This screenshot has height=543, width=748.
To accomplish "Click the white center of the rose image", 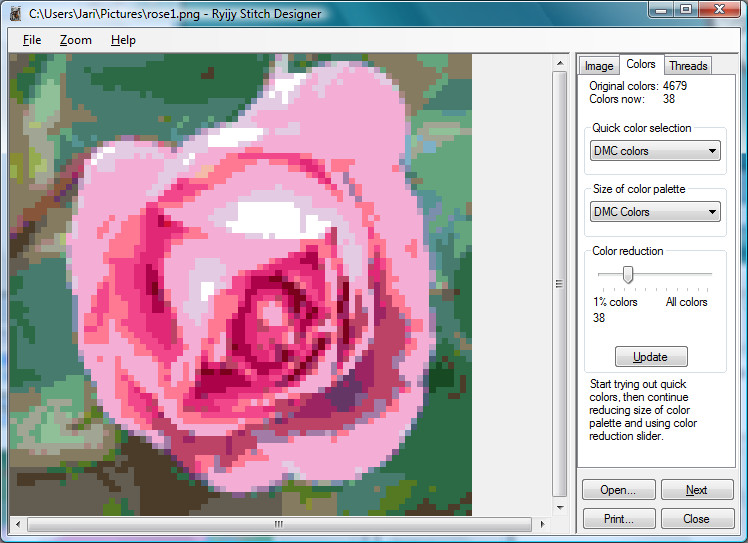I will click(x=277, y=219).
